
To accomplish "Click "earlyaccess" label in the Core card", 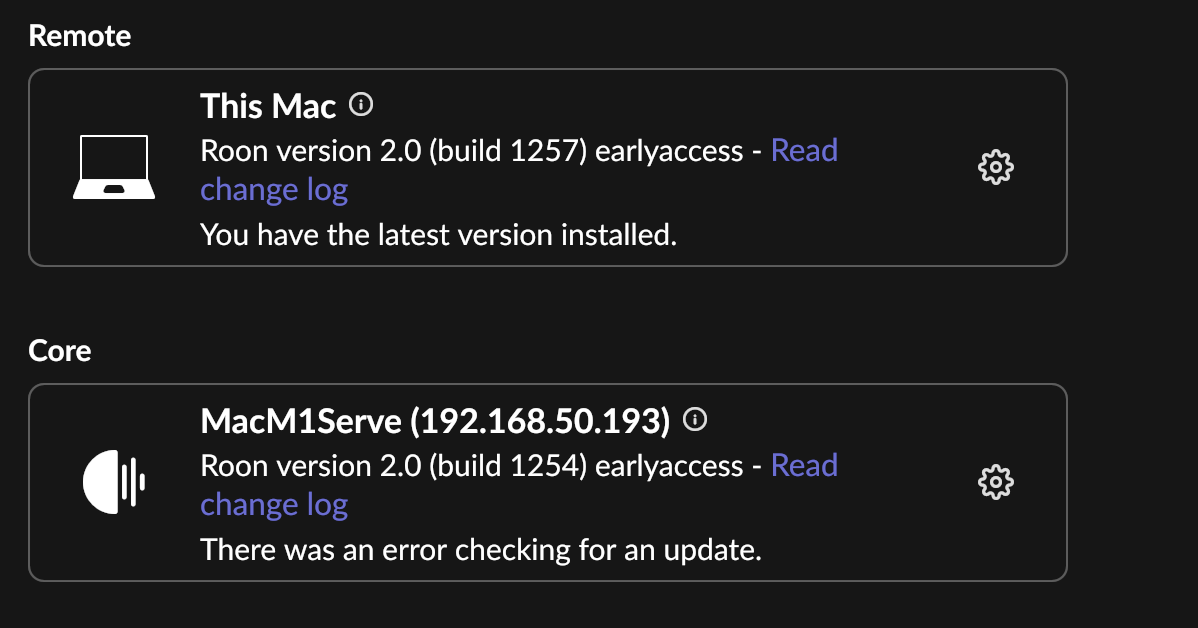I will 669,466.
